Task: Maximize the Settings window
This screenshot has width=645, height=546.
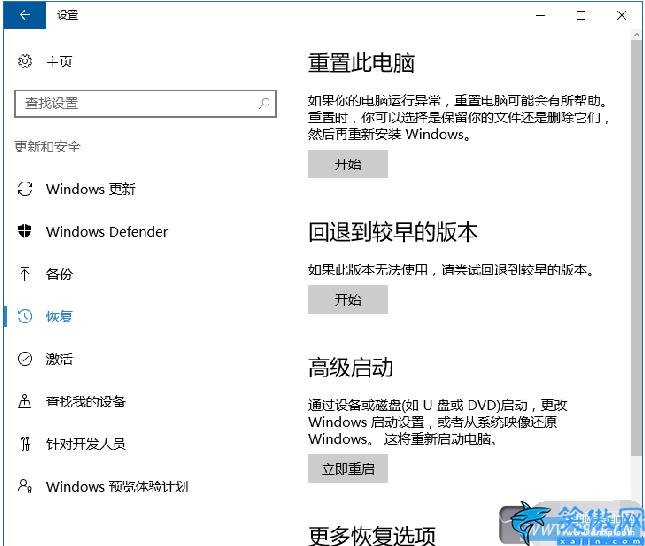Action: point(581,16)
